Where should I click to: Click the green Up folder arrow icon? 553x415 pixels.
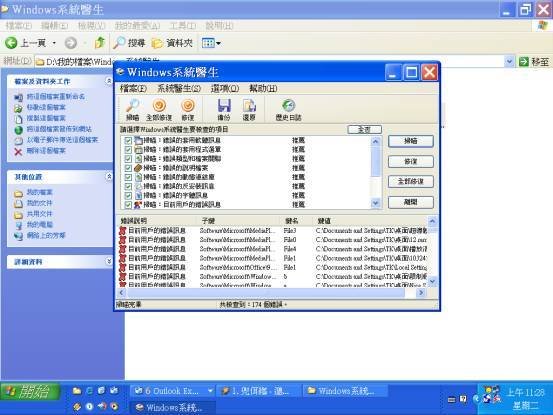[99, 43]
